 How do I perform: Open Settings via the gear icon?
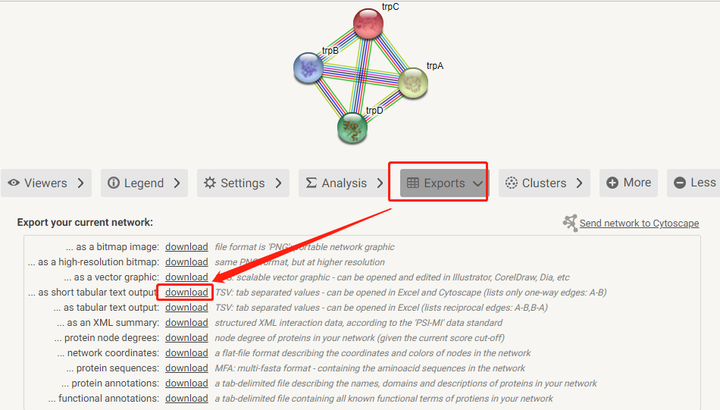coord(209,183)
